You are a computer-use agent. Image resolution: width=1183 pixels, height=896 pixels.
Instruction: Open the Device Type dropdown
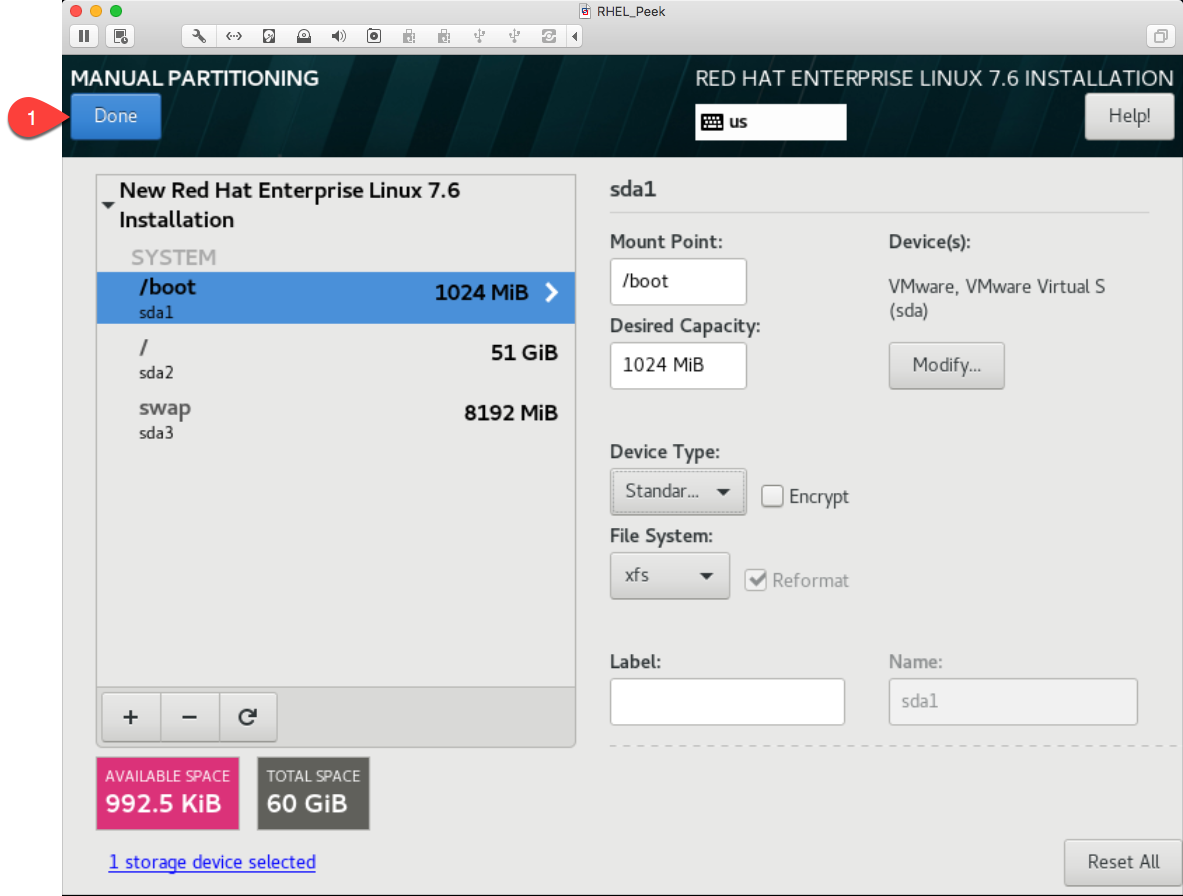678,492
